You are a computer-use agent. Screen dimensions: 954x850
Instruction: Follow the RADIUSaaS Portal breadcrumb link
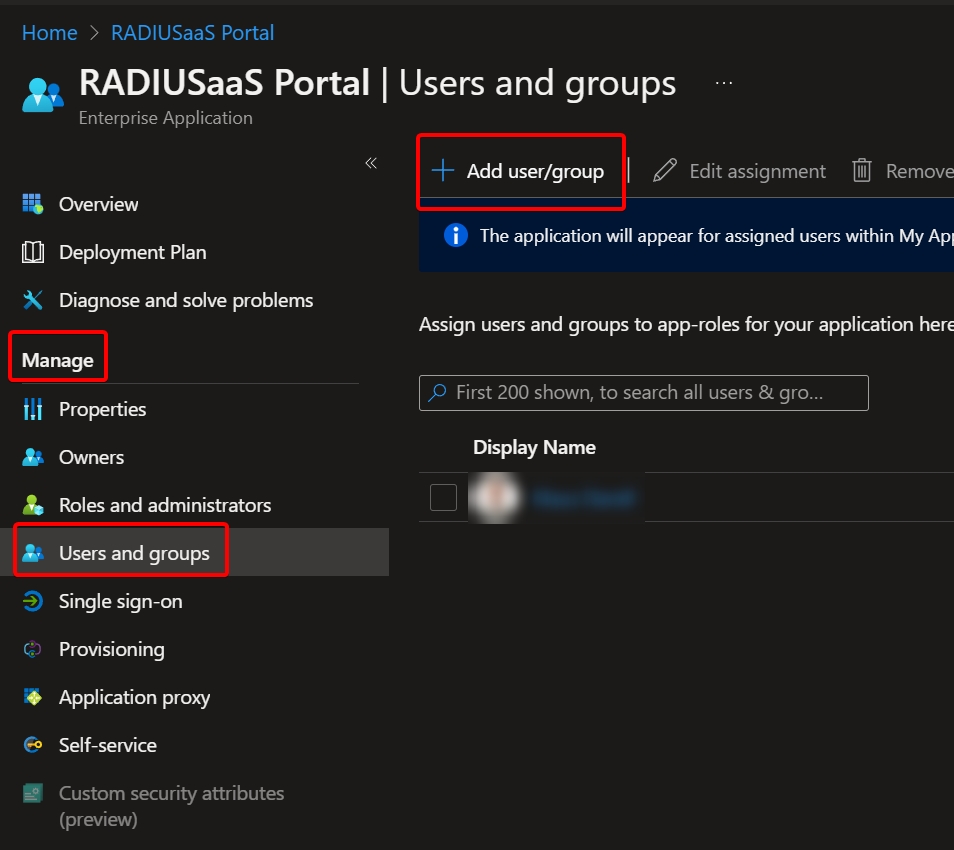point(192,33)
